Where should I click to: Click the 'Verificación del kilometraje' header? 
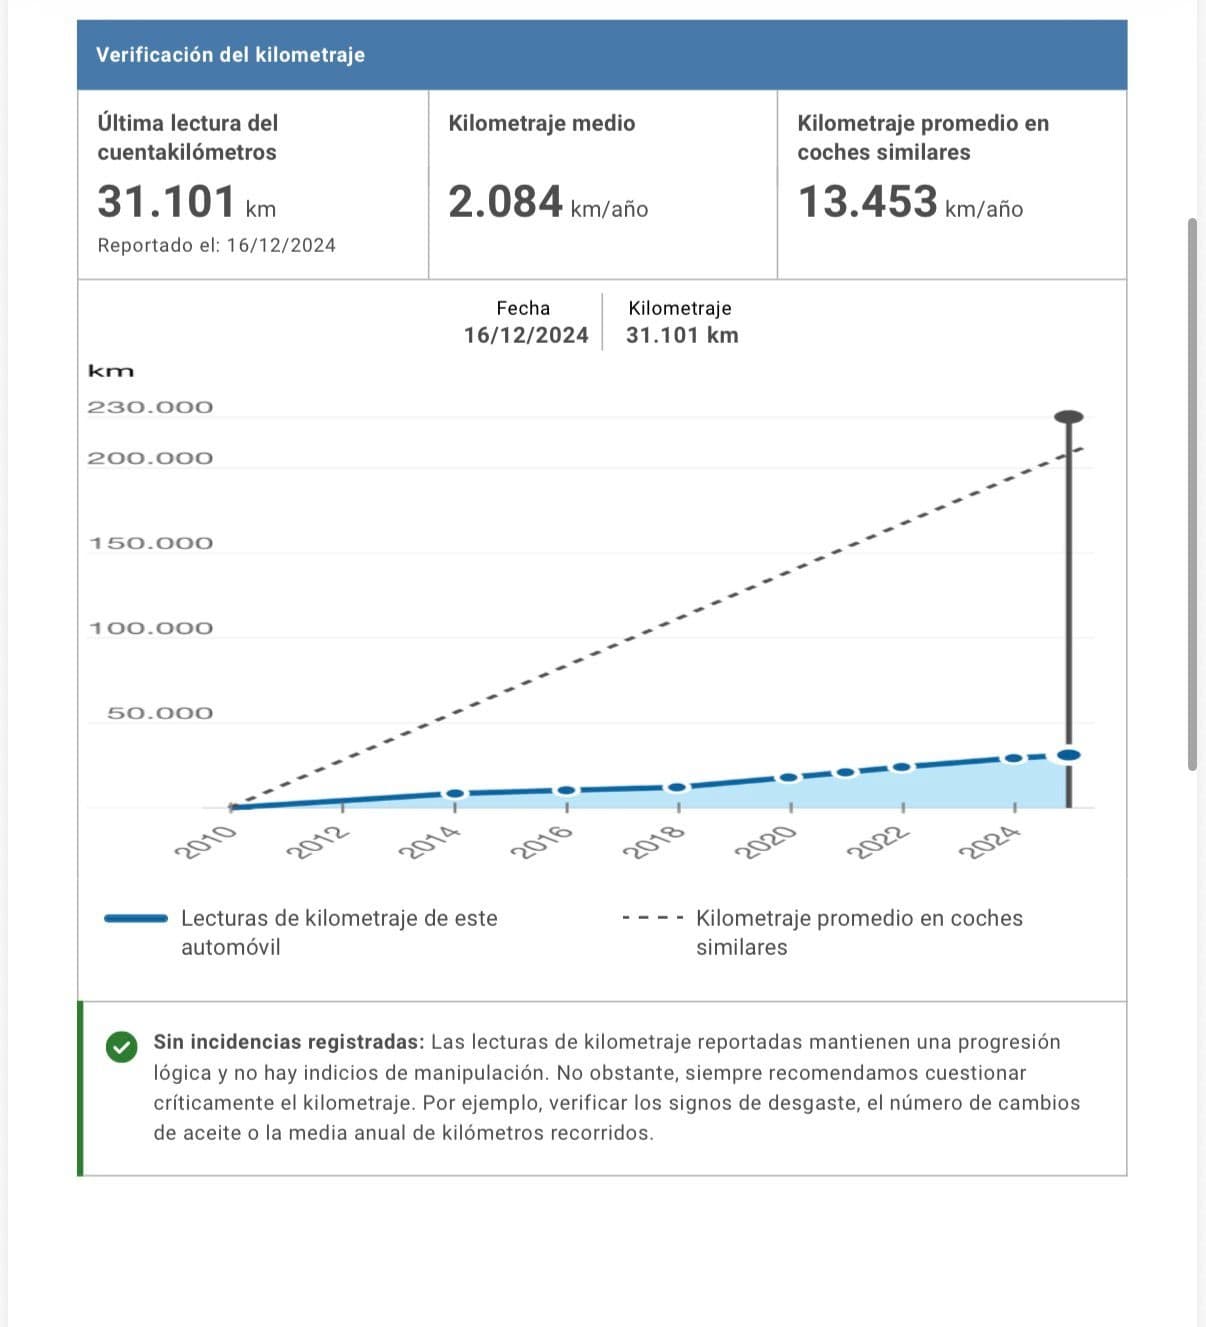pos(230,55)
